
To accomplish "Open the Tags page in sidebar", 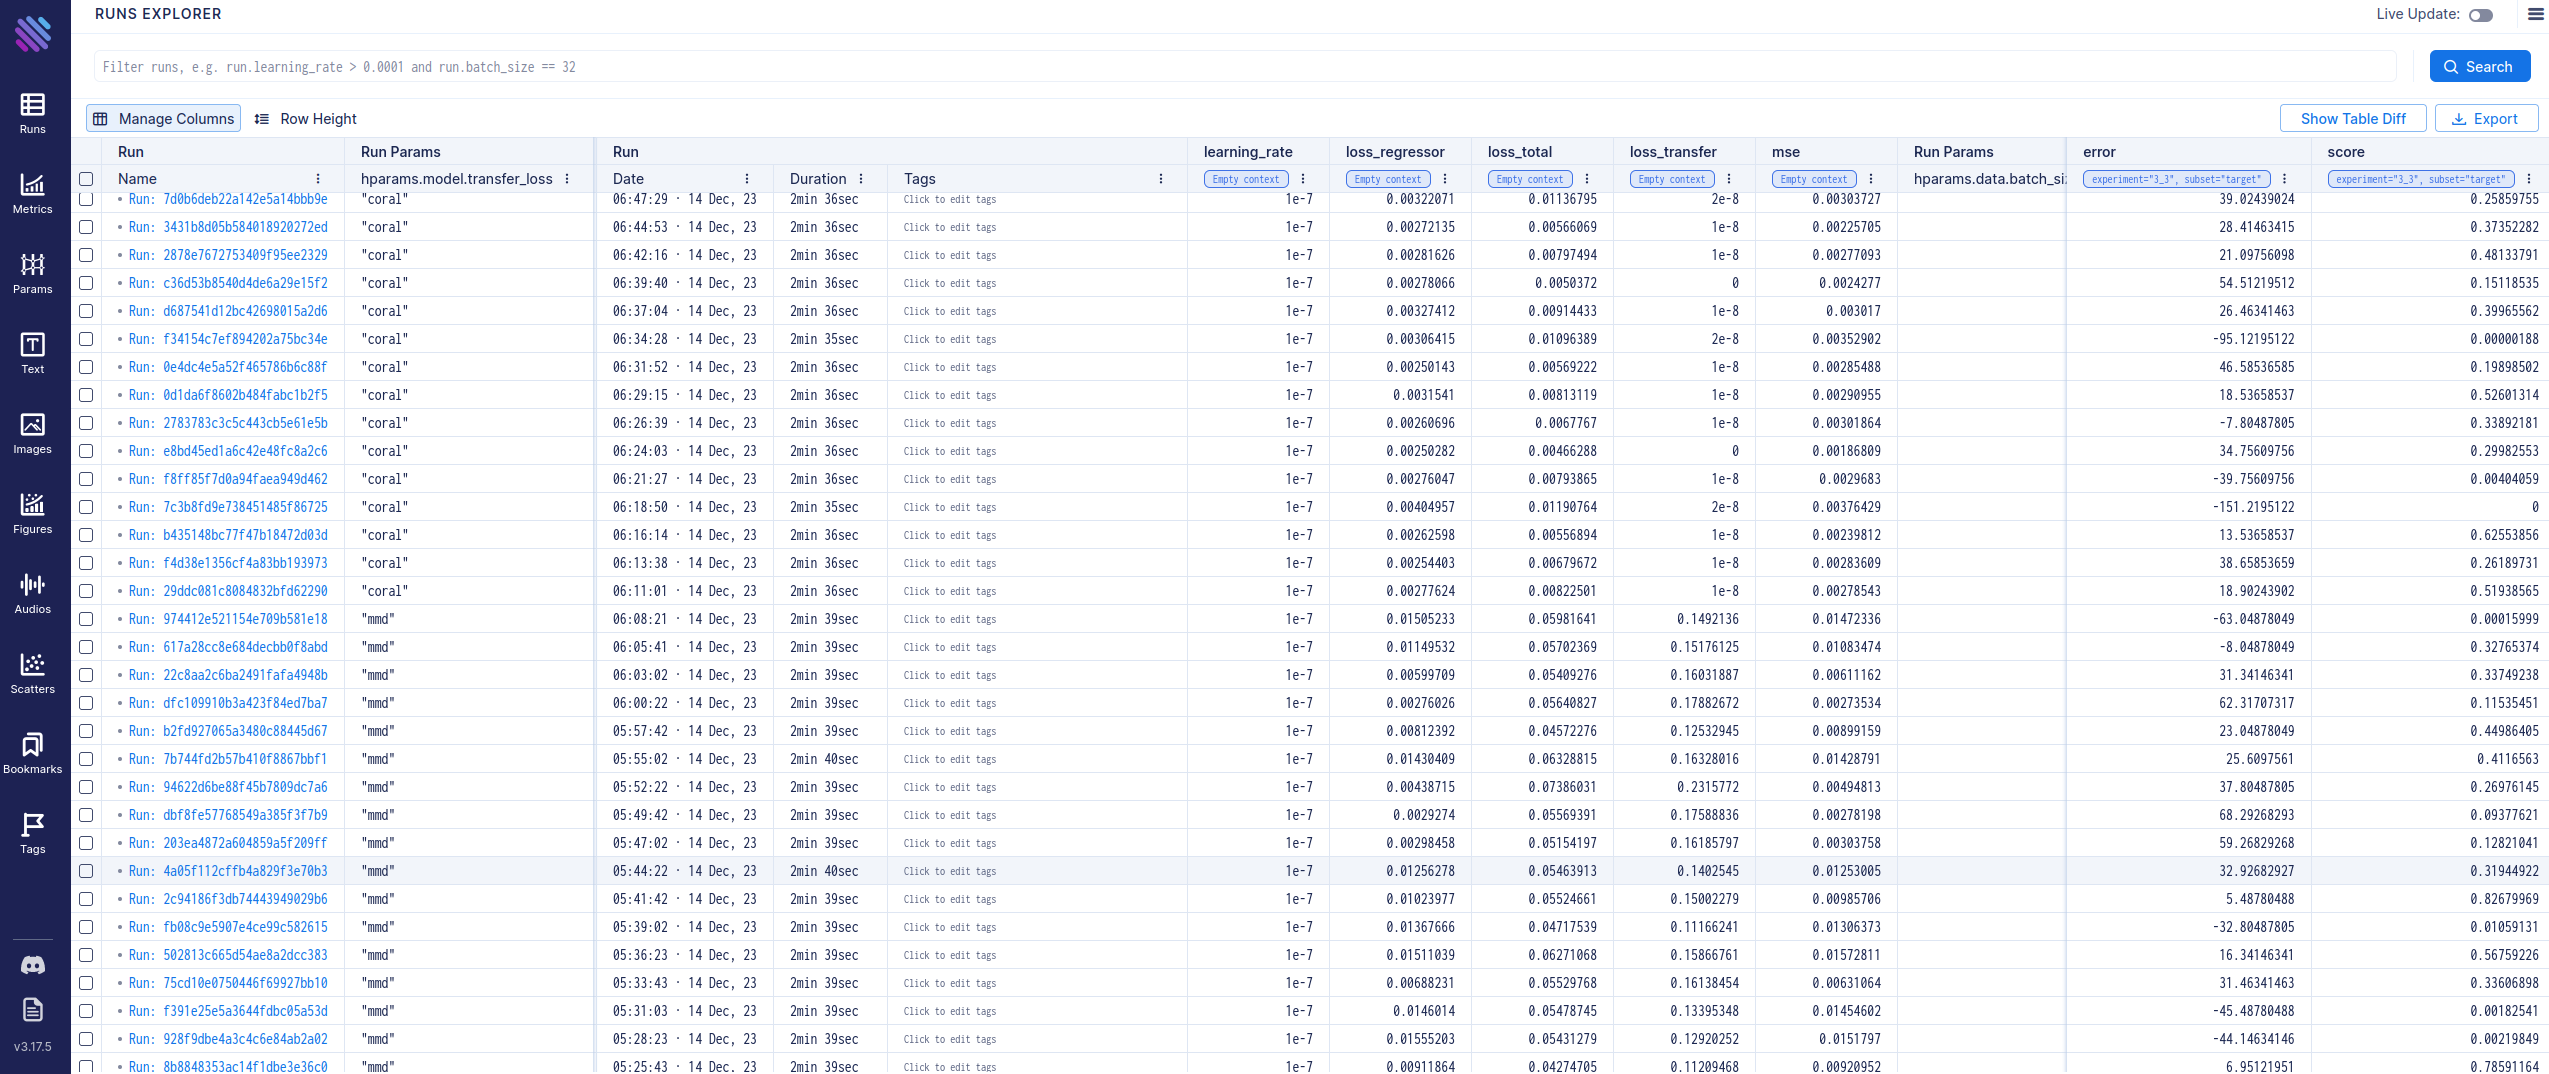I will (x=32, y=833).
